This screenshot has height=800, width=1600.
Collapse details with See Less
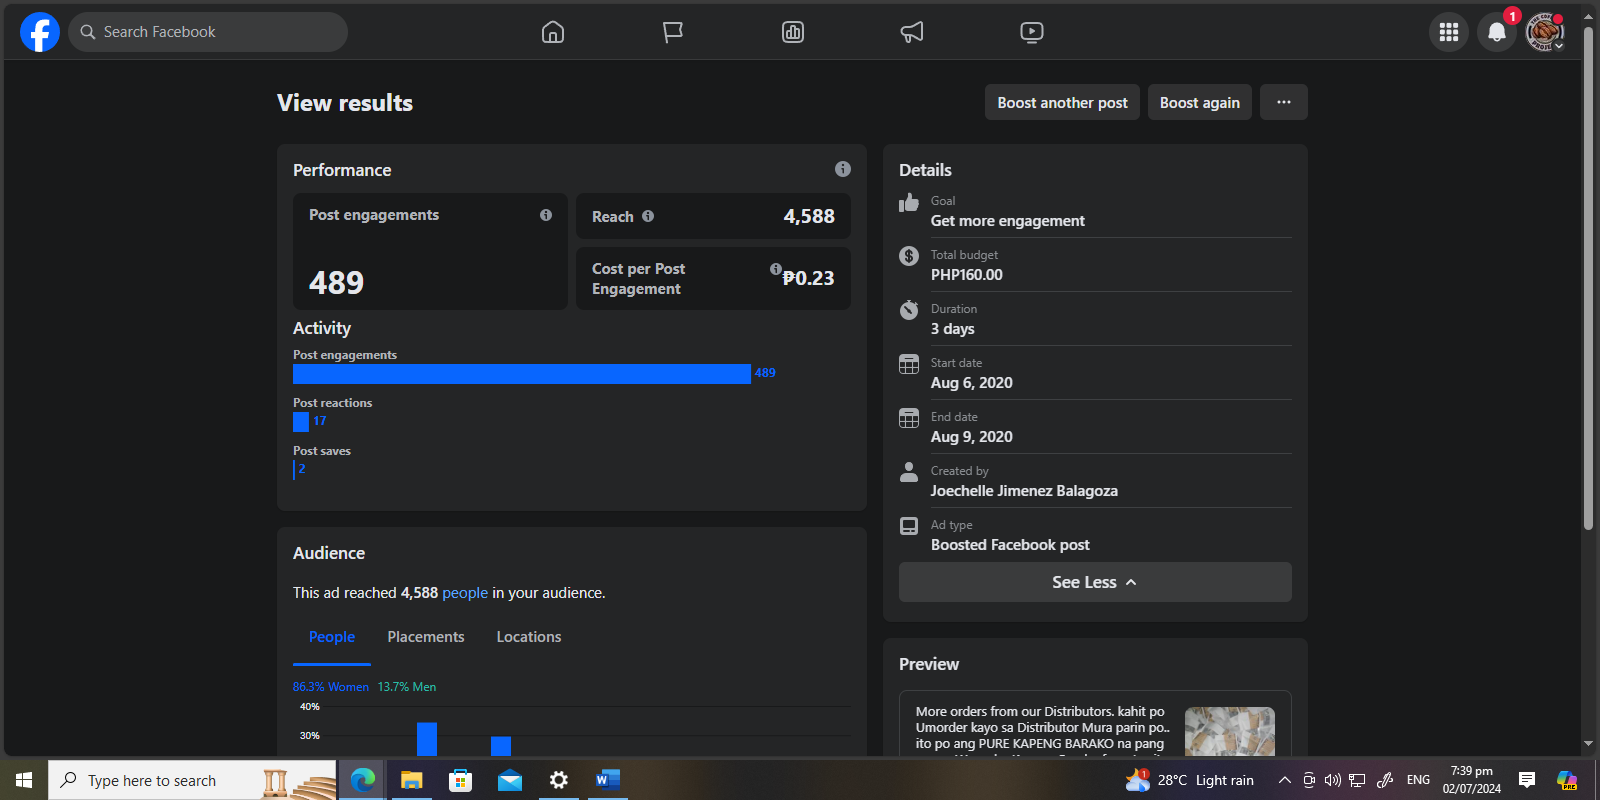1095,582
